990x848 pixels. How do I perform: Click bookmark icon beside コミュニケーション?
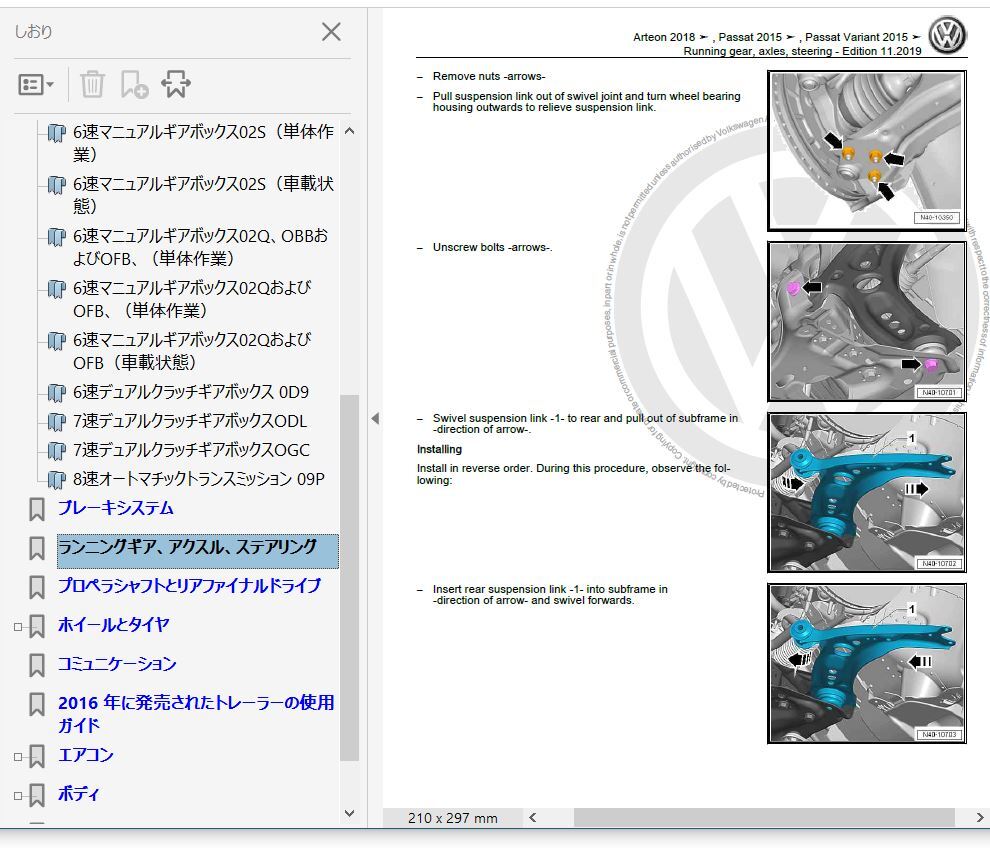coord(37,666)
